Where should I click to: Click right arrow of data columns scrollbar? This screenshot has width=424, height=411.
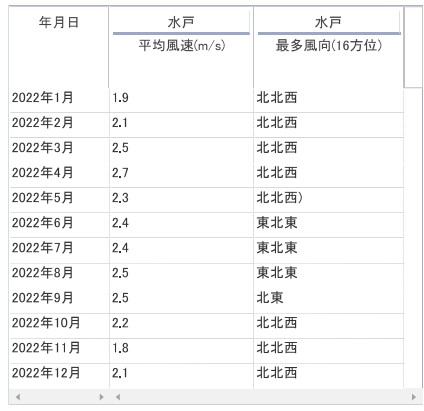tap(414, 397)
